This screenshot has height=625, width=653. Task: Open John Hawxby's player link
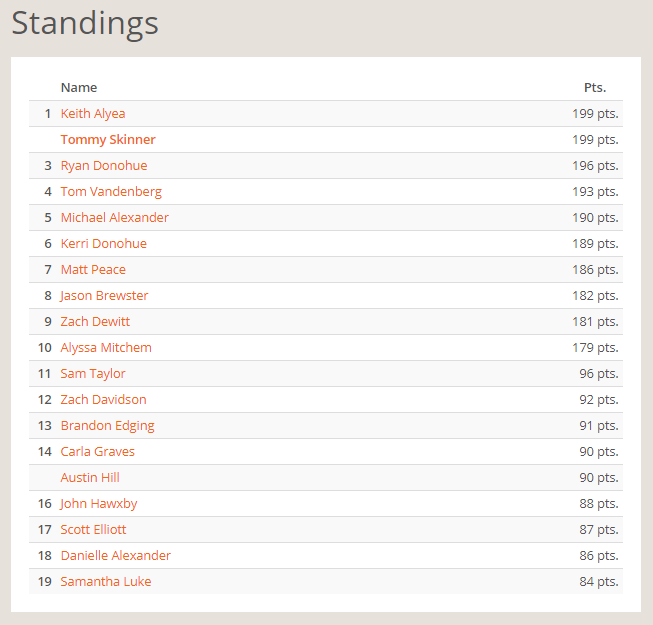(x=99, y=504)
